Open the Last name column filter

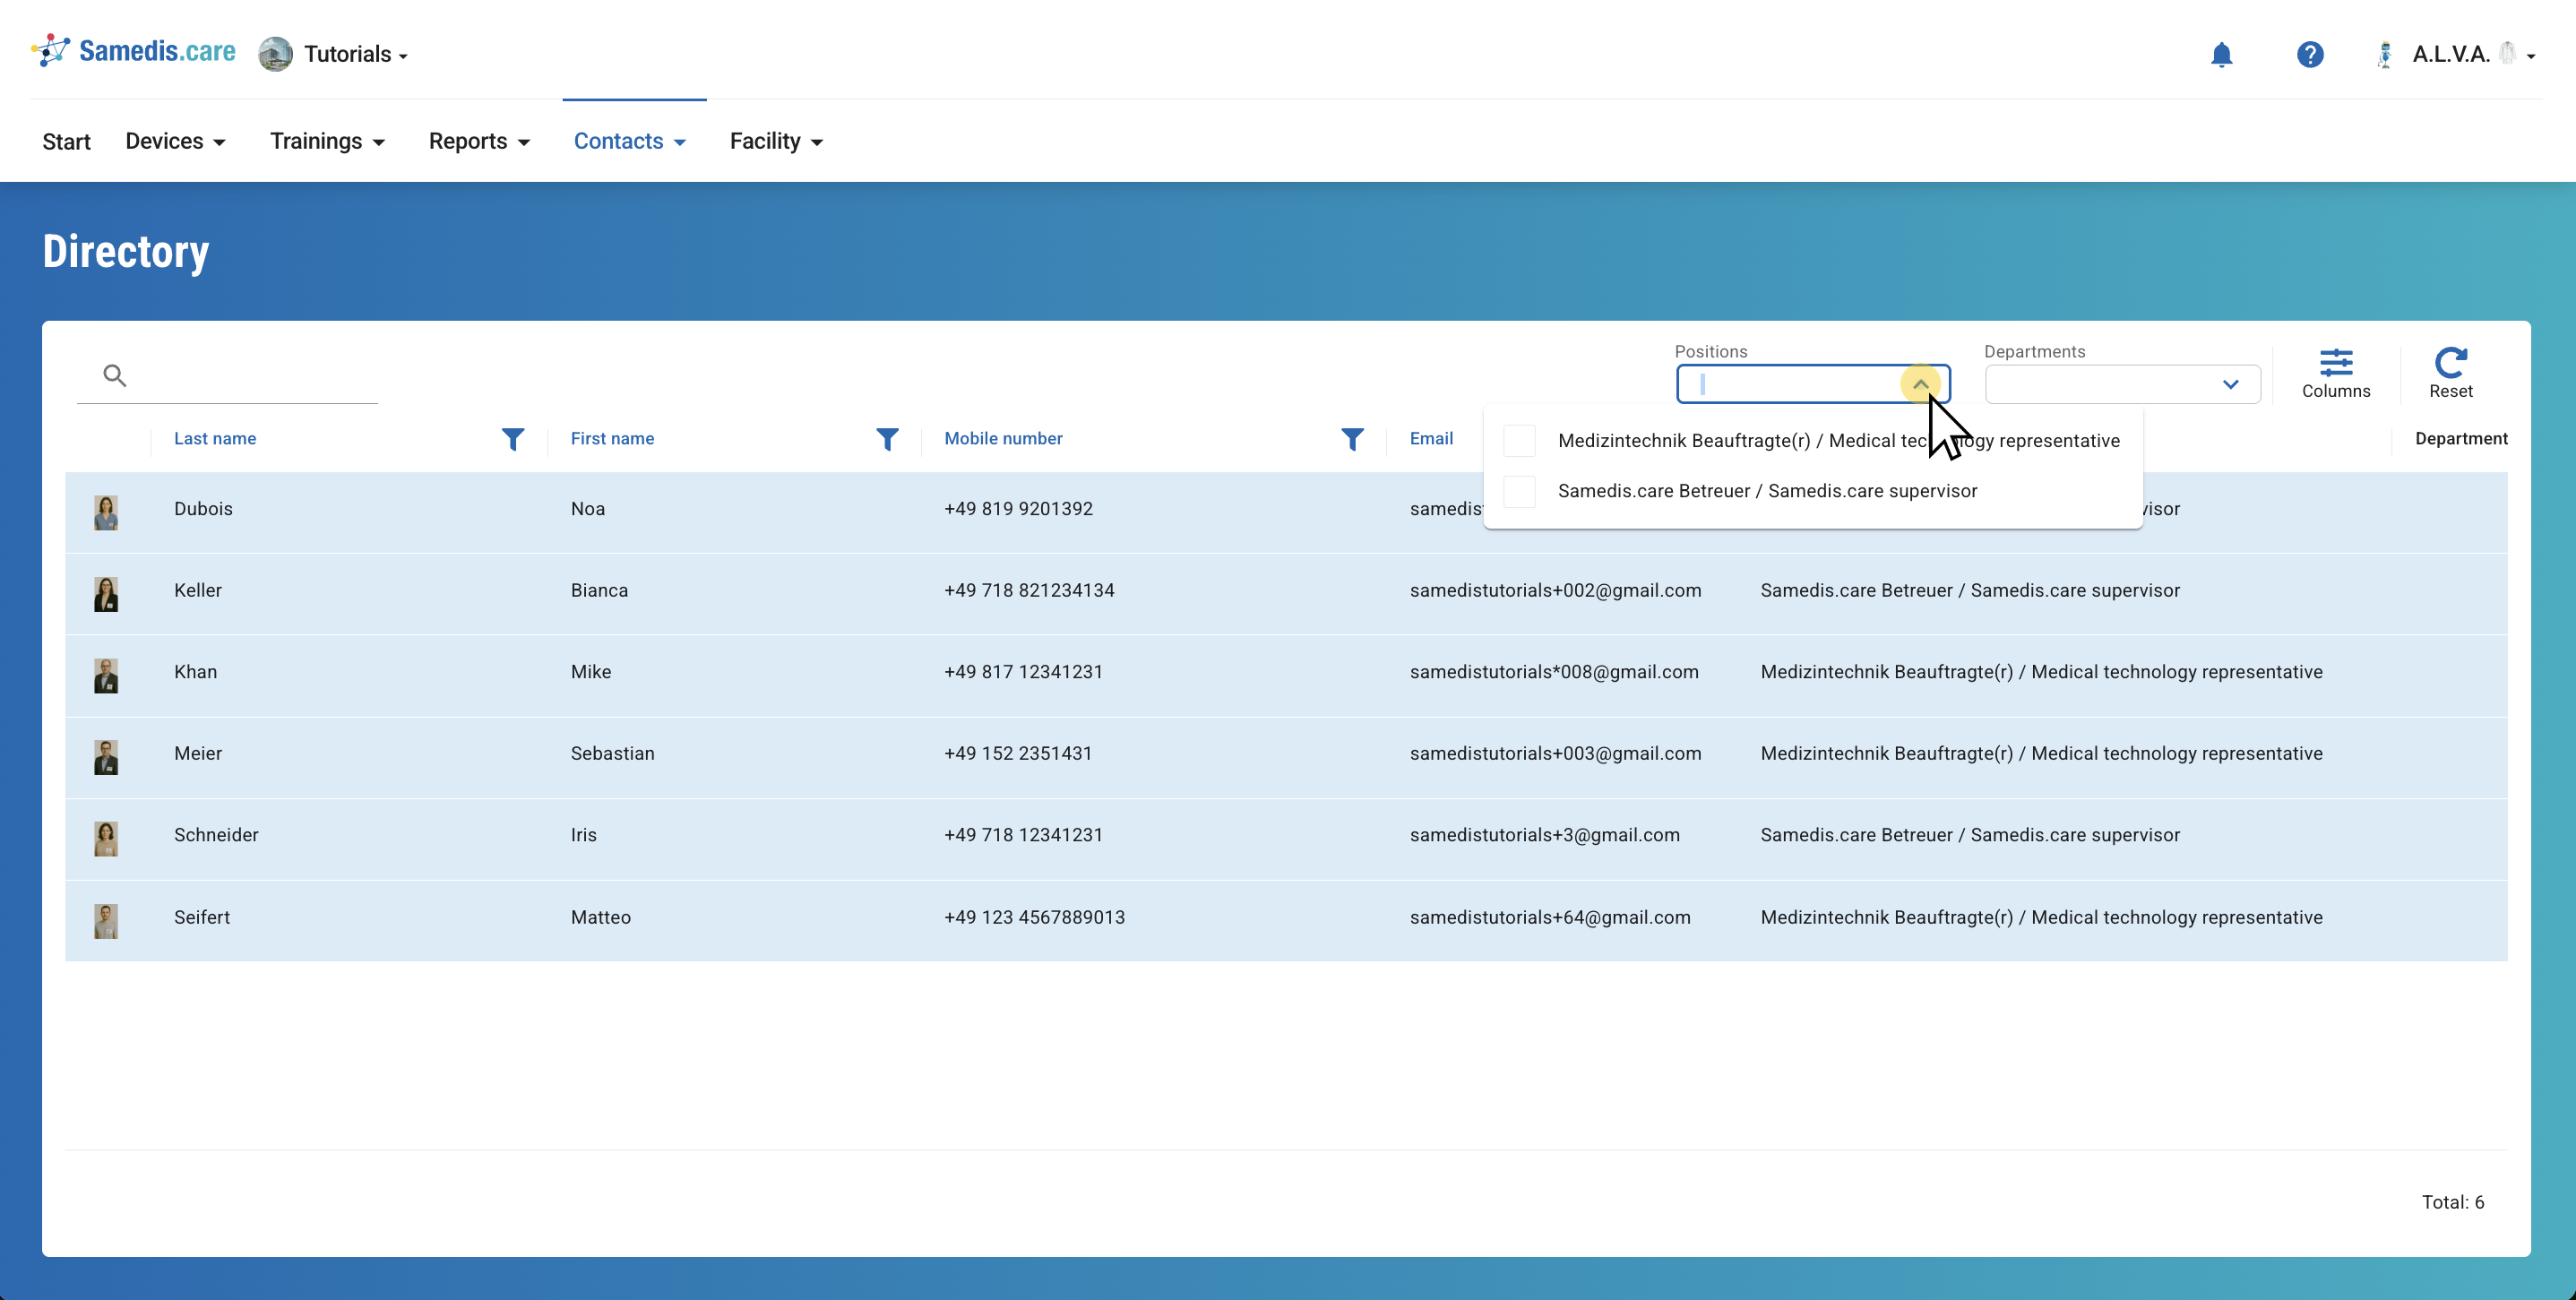point(512,439)
